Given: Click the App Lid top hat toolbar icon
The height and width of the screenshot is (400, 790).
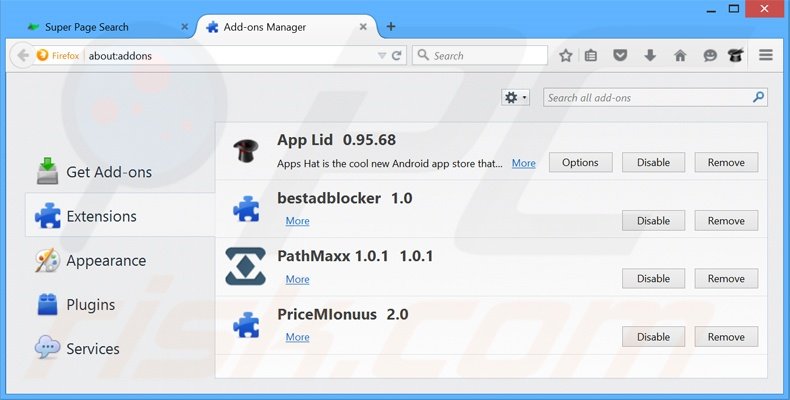Looking at the screenshot, I should pos(736,55).
